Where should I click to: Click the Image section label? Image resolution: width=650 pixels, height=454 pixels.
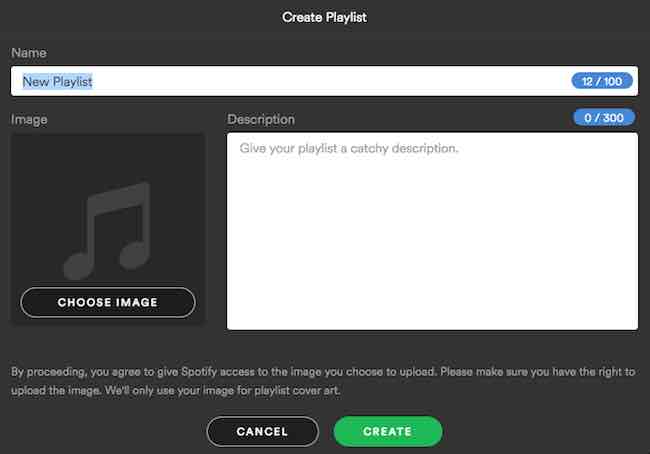(29, 119)
